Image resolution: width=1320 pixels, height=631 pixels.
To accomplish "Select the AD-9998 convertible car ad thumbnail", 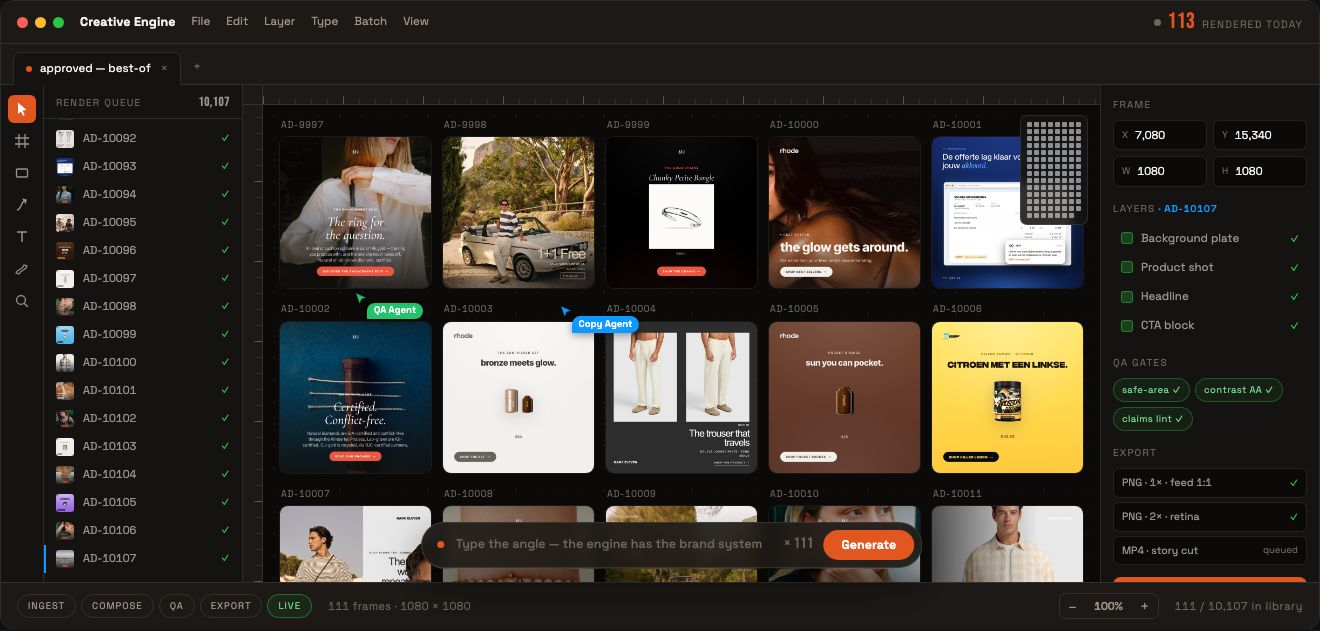I will [x=518, y=212].
